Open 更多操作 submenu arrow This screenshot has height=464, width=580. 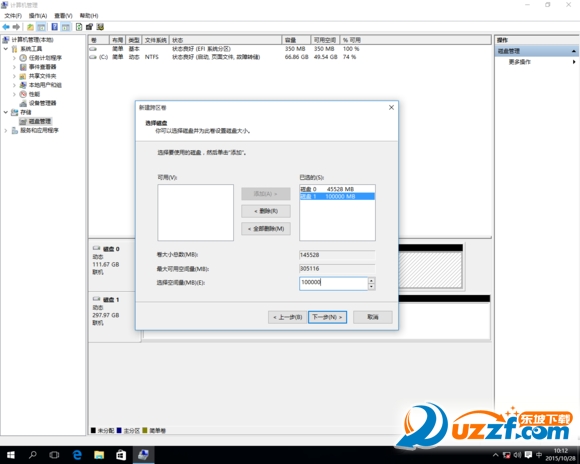(x=574, y=62)
